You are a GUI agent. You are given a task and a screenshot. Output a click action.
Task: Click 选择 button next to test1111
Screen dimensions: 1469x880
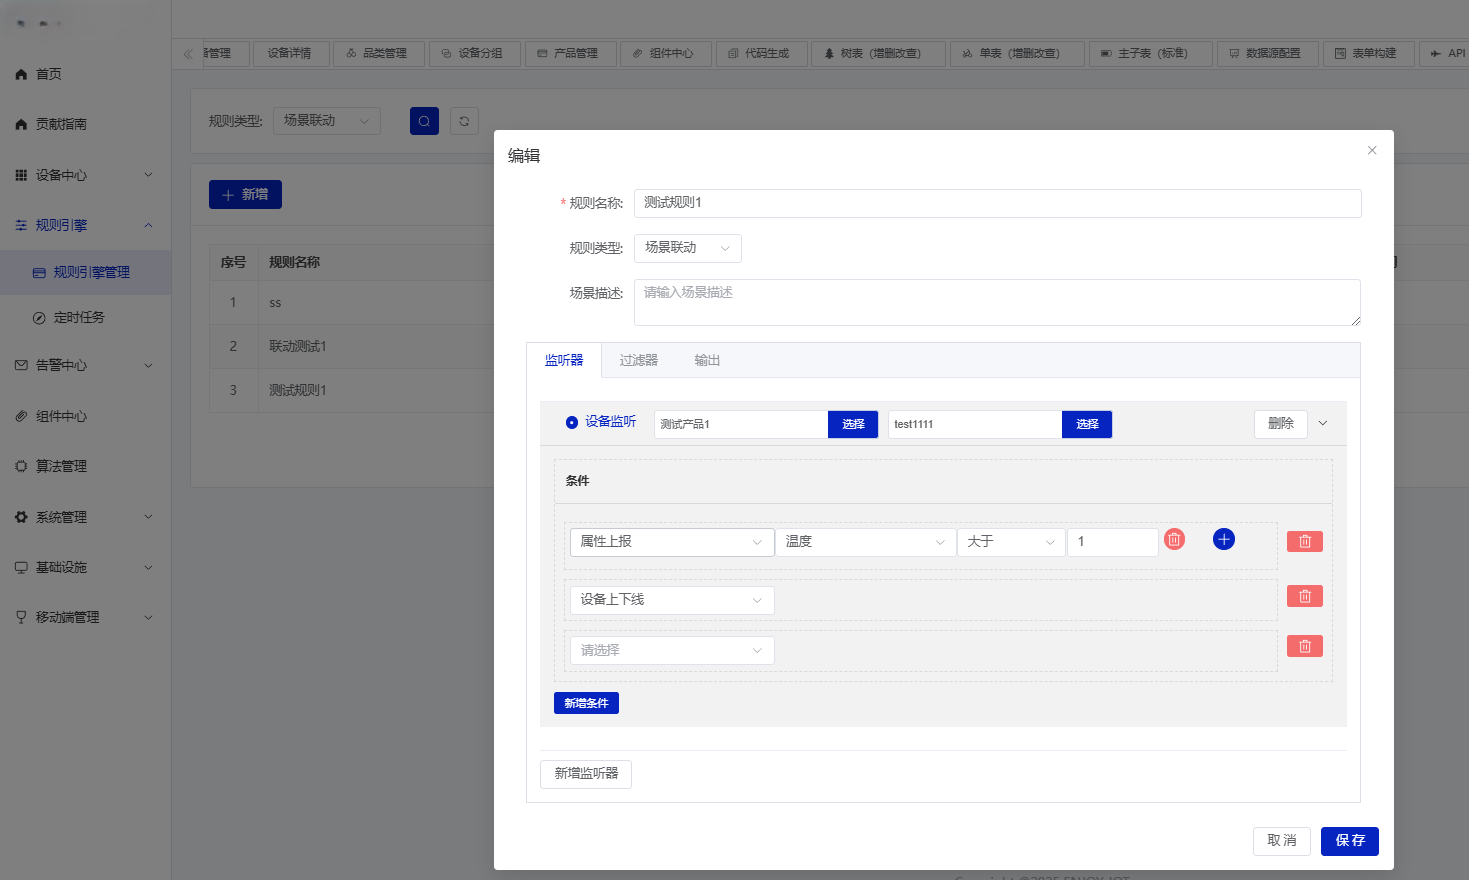(1087, 424)
